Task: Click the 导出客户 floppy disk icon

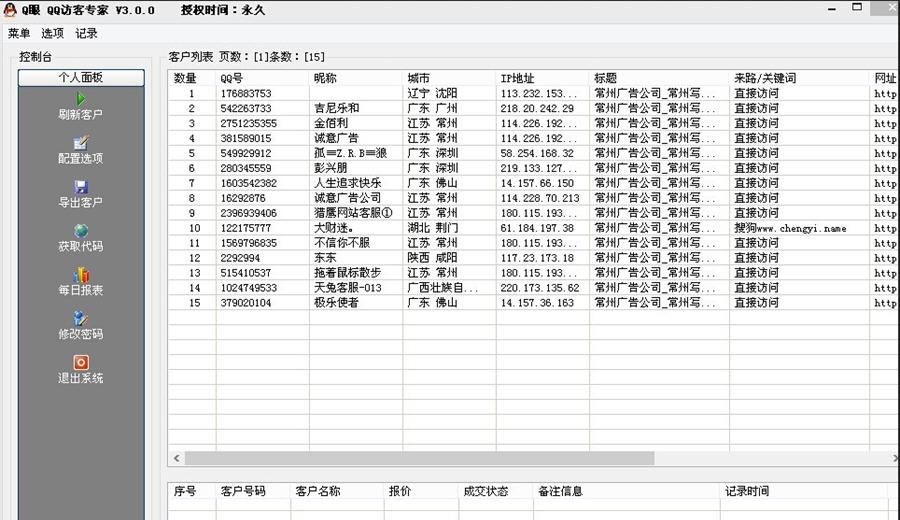Action: 81,187
